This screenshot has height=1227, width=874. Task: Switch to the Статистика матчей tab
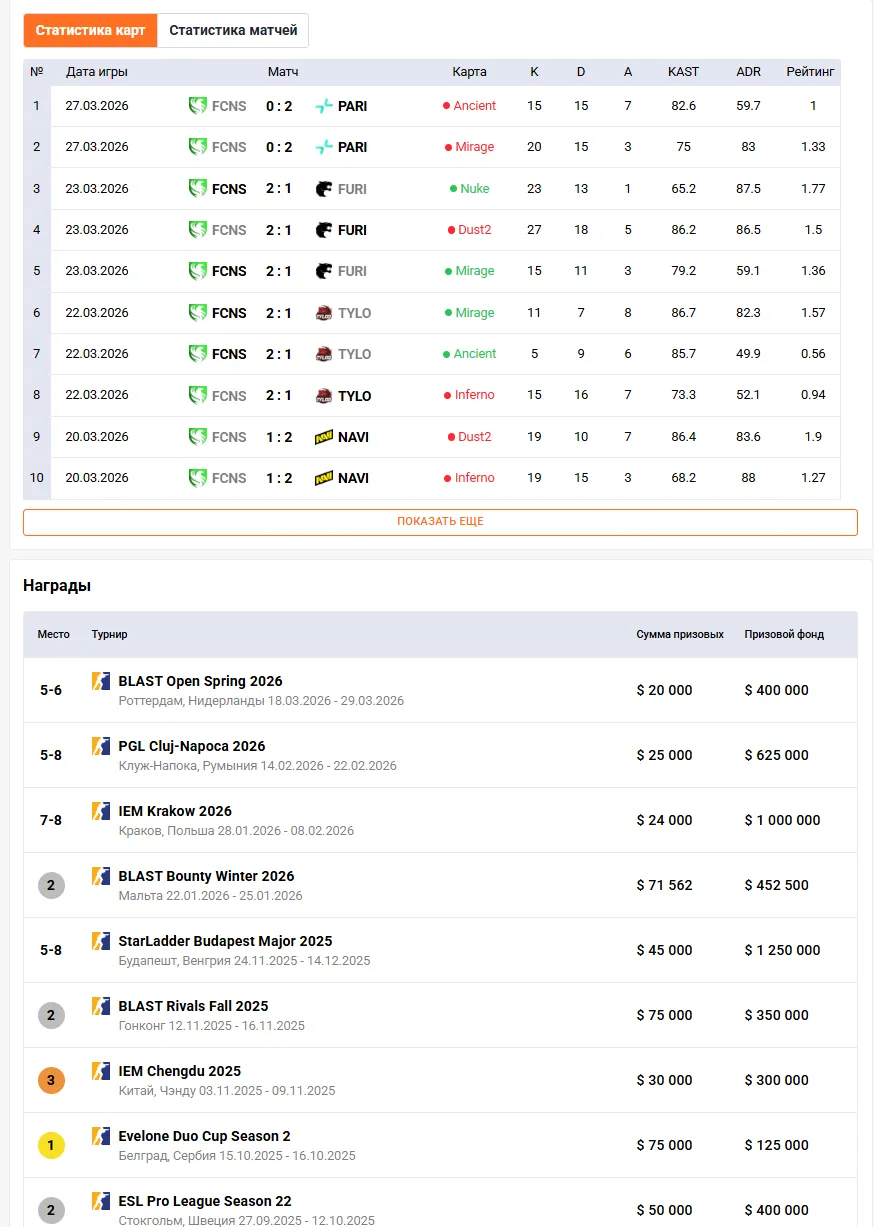233,30
